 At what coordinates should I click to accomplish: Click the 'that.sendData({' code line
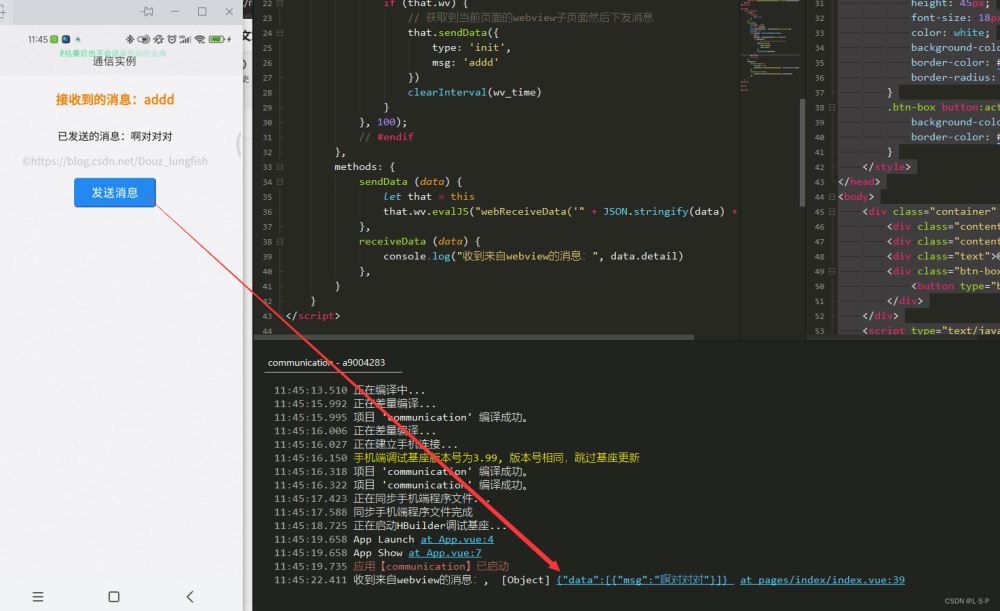pyautogui.click(x=453, y=33)
